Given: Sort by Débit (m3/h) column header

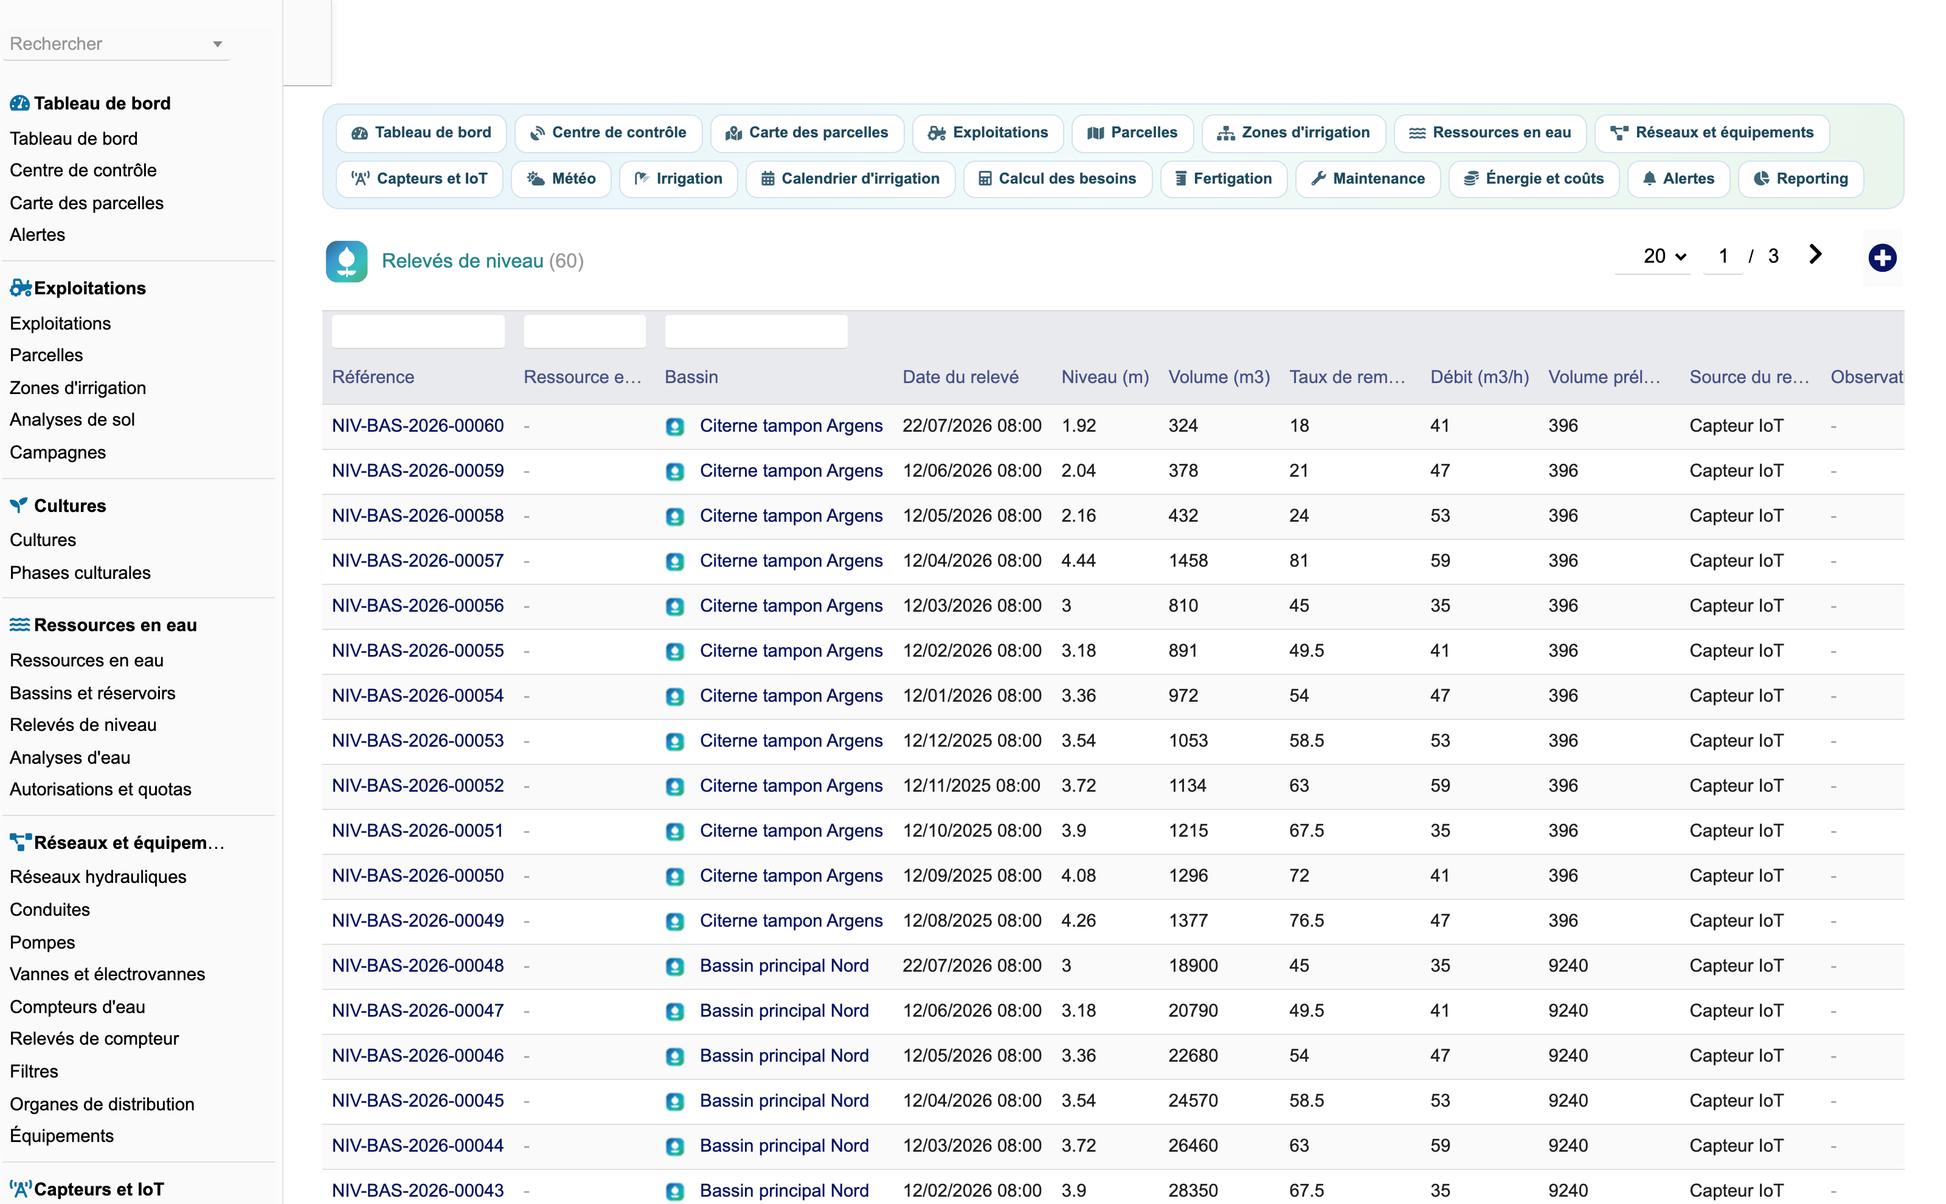Looking at the screenshot, I should [x=1479, y=377].
